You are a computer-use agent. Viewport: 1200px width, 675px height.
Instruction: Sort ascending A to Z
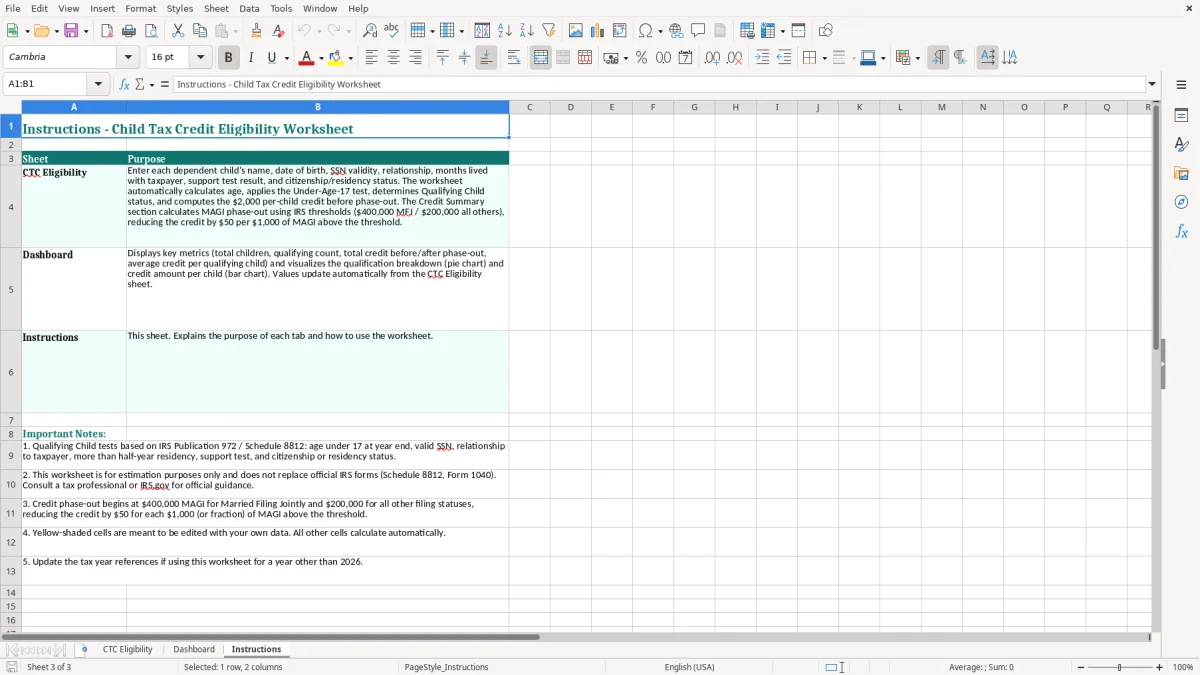[504, 31]
